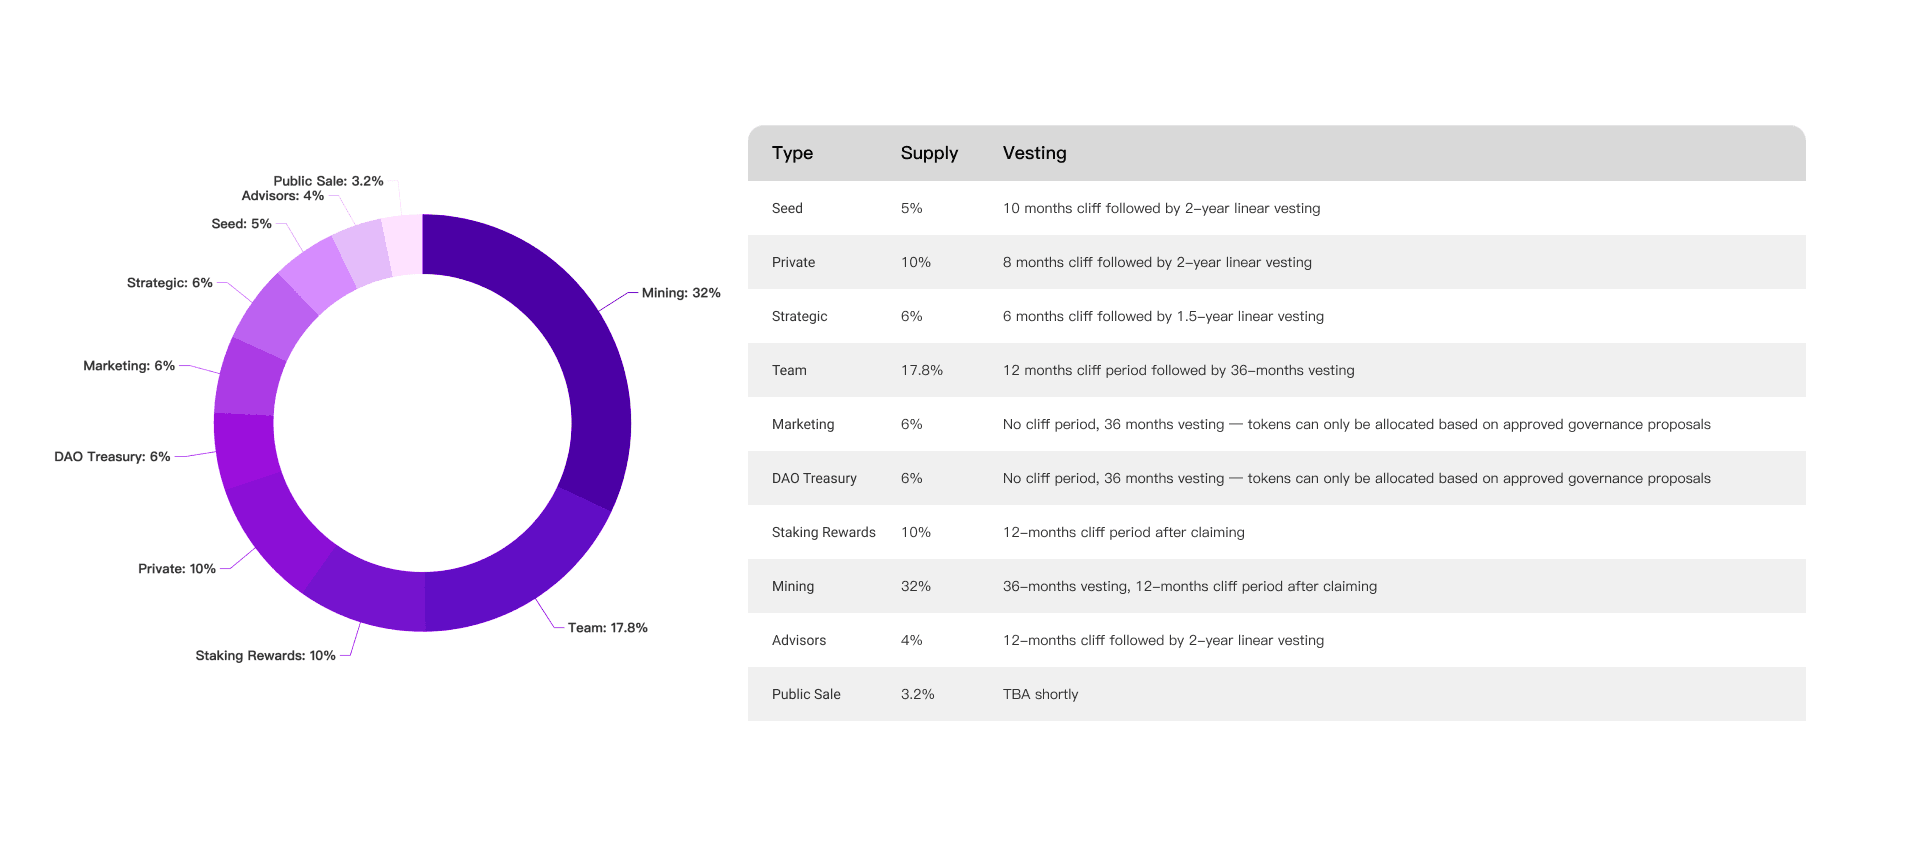Image resolution: width=1931 pixels, height=845 pixels.
Task: Select the pale pink Public Sale donut segment
Action: pyautogui.click(x=402, y=245)
